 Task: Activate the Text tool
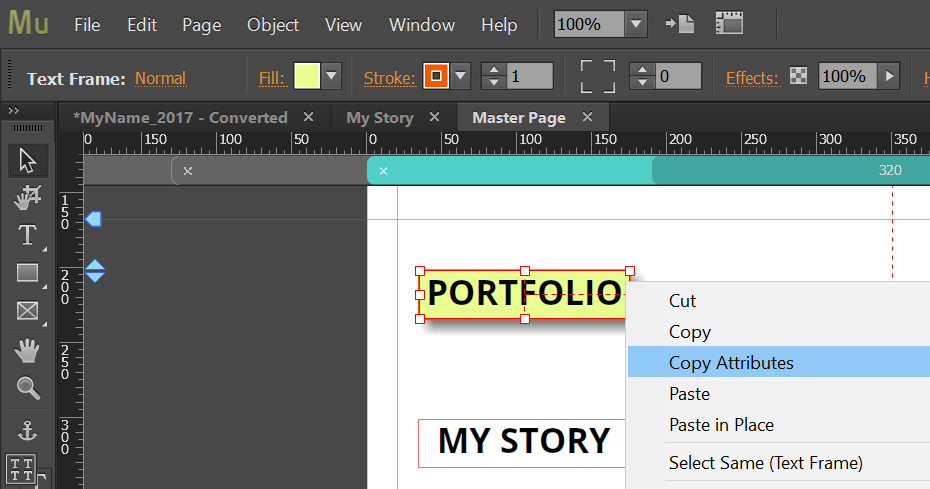[27, 236]
